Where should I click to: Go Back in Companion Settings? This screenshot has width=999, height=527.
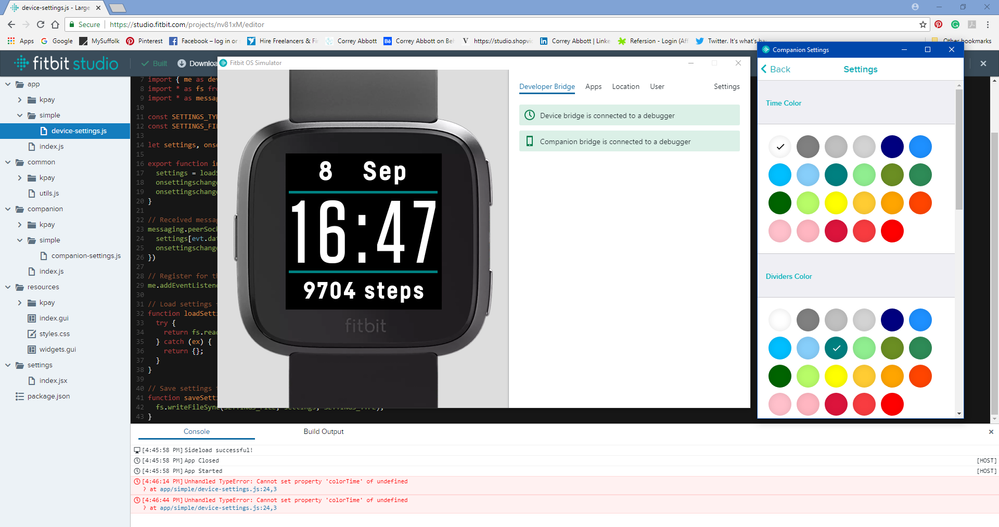pos(775,69)
